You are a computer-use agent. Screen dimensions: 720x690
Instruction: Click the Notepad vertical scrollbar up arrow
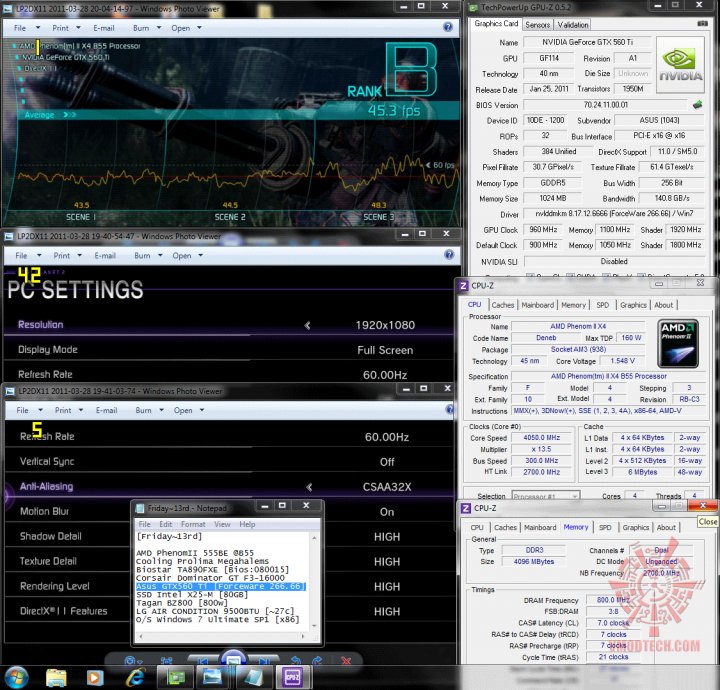[315, 537]
